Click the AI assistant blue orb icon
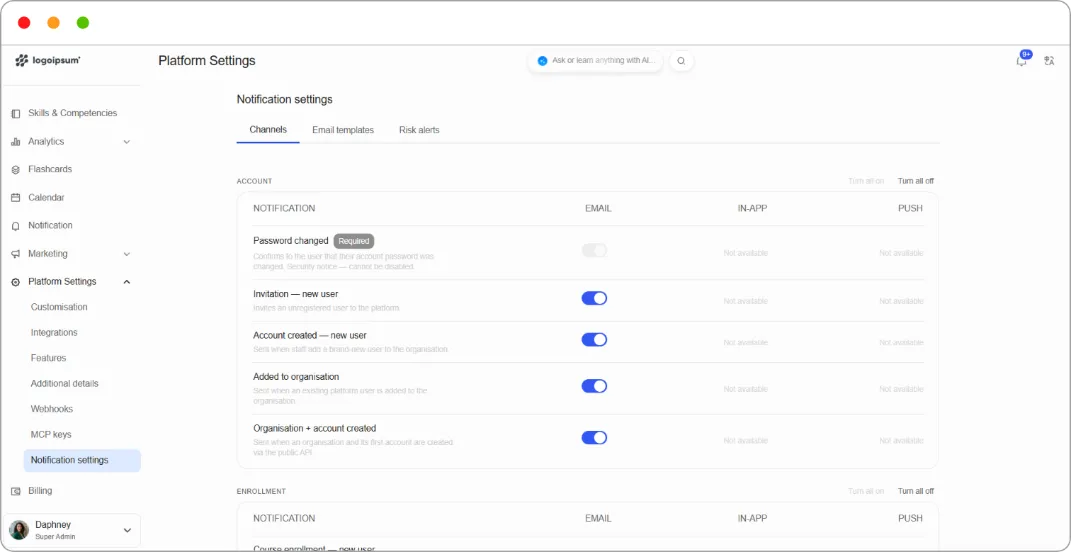The image size is (1071, 552). point(542,61)
